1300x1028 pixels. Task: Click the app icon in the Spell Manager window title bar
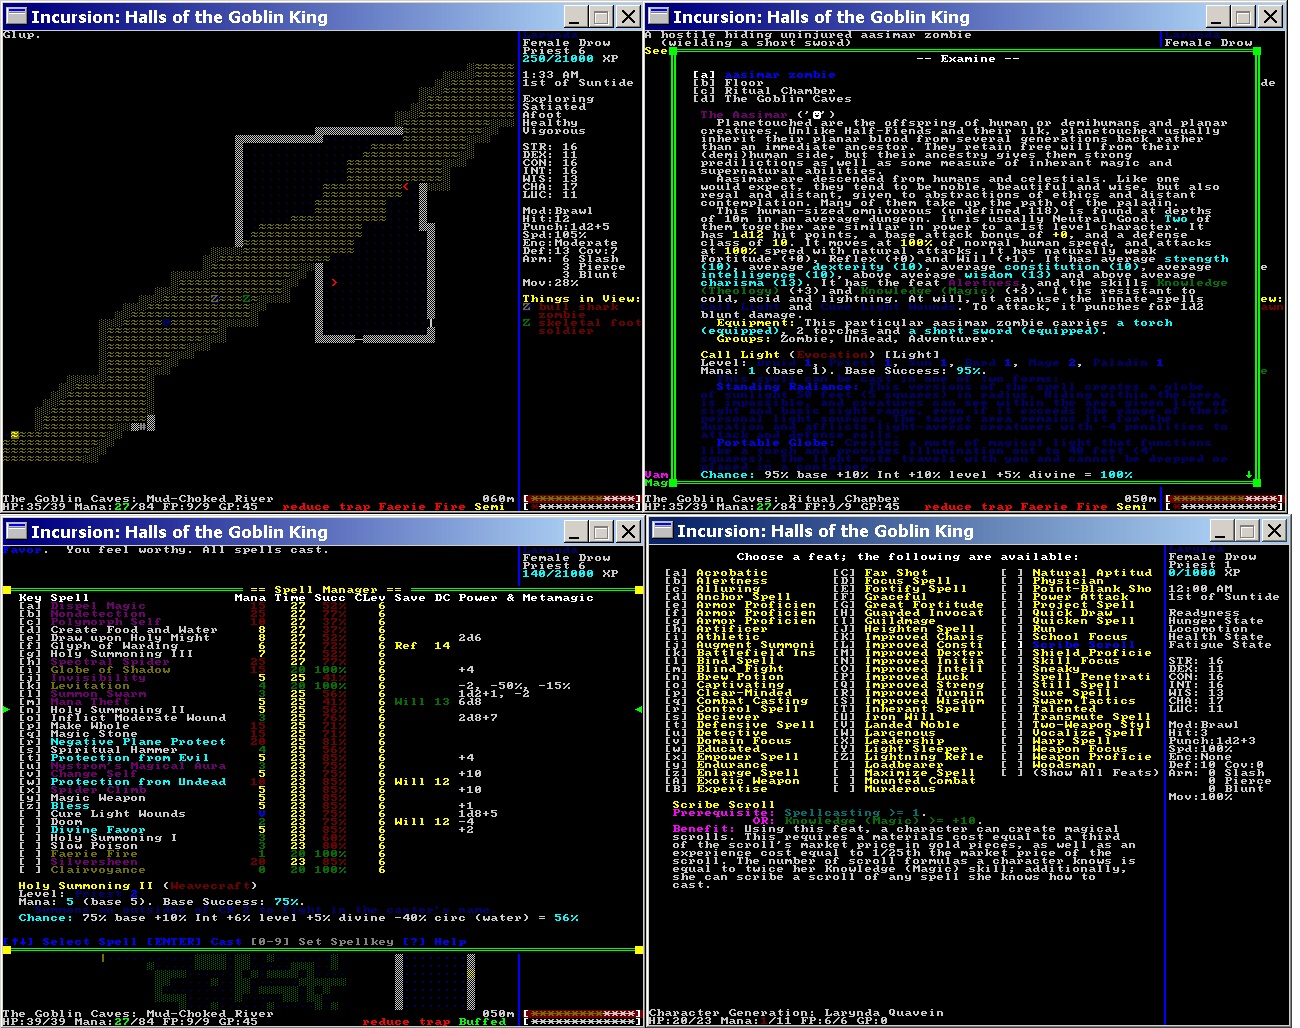16,531
